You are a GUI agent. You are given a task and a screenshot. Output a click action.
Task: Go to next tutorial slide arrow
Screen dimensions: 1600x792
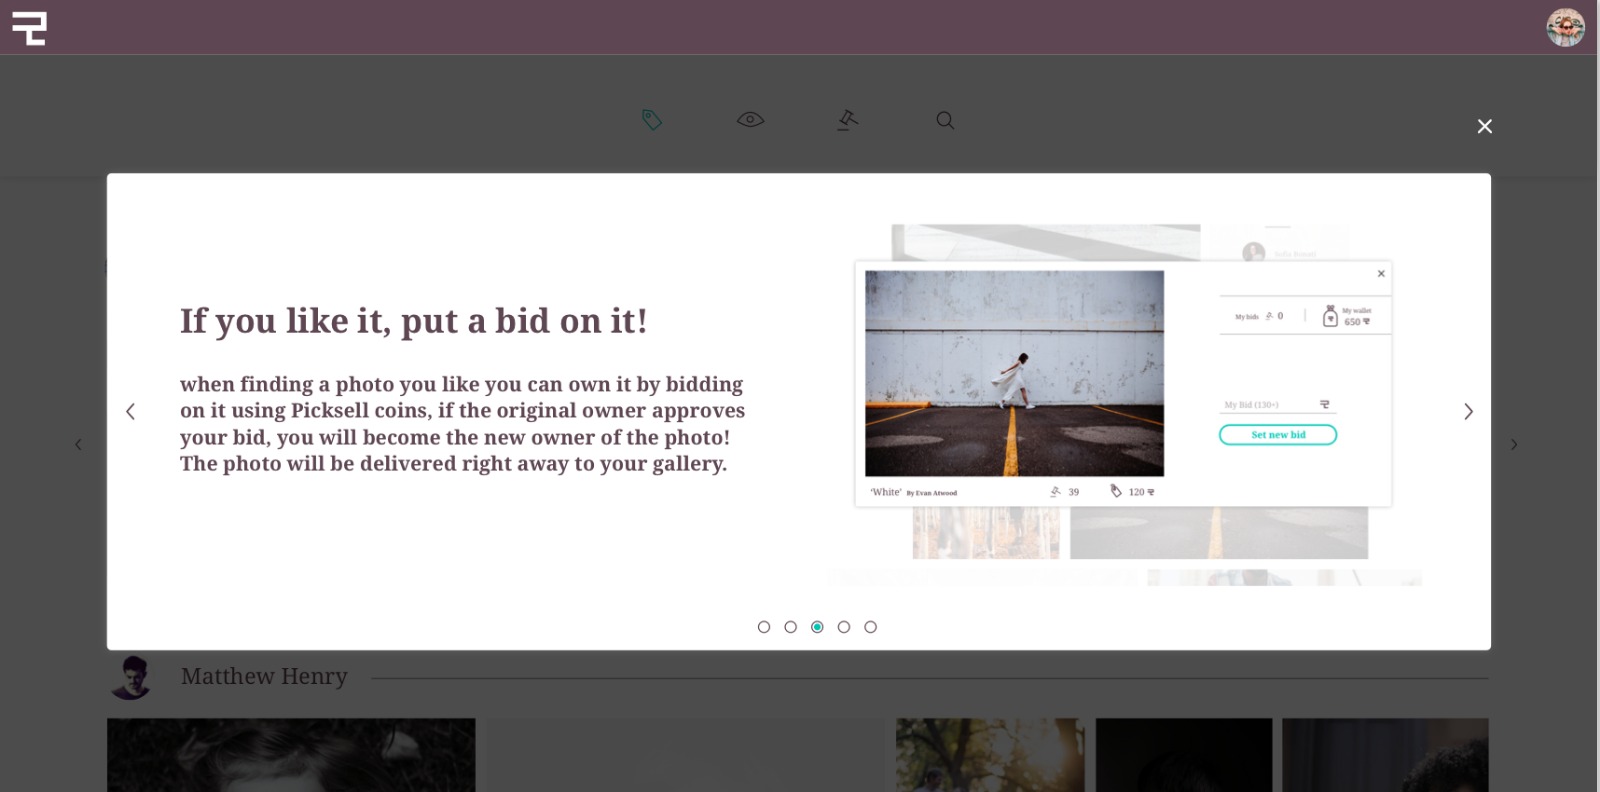pos(1468,411)
